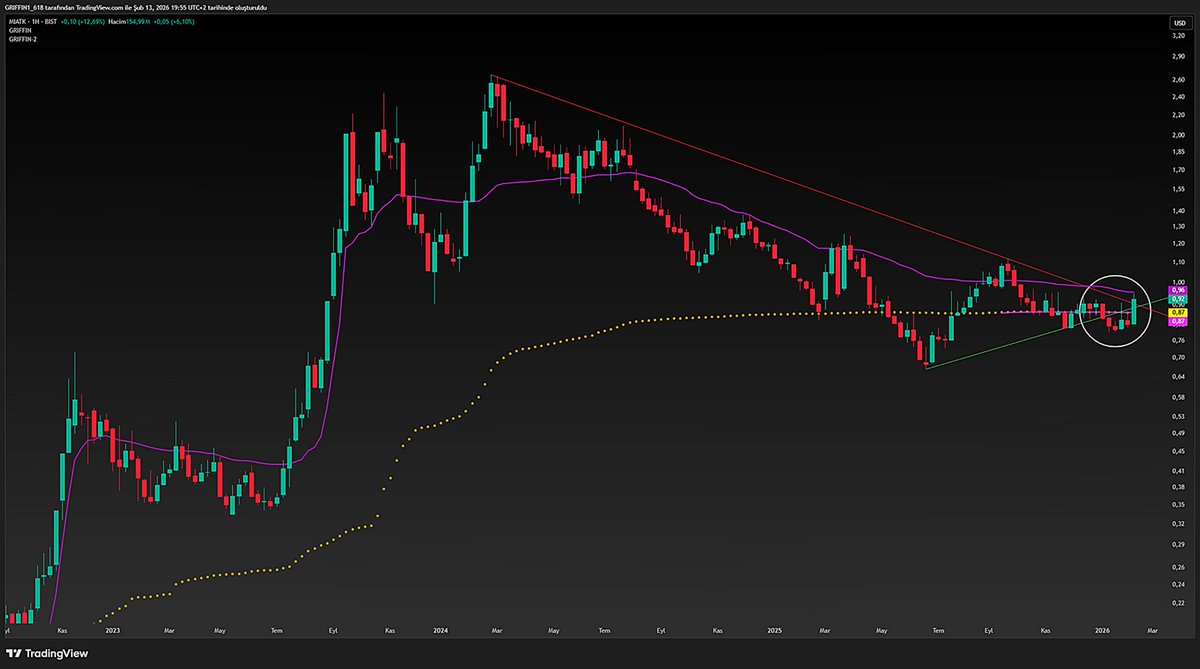The width and height of the screenshot is (1200, 669).
Task: Click the TradingView logo at bottom left
Action: [x=45, y=653]
